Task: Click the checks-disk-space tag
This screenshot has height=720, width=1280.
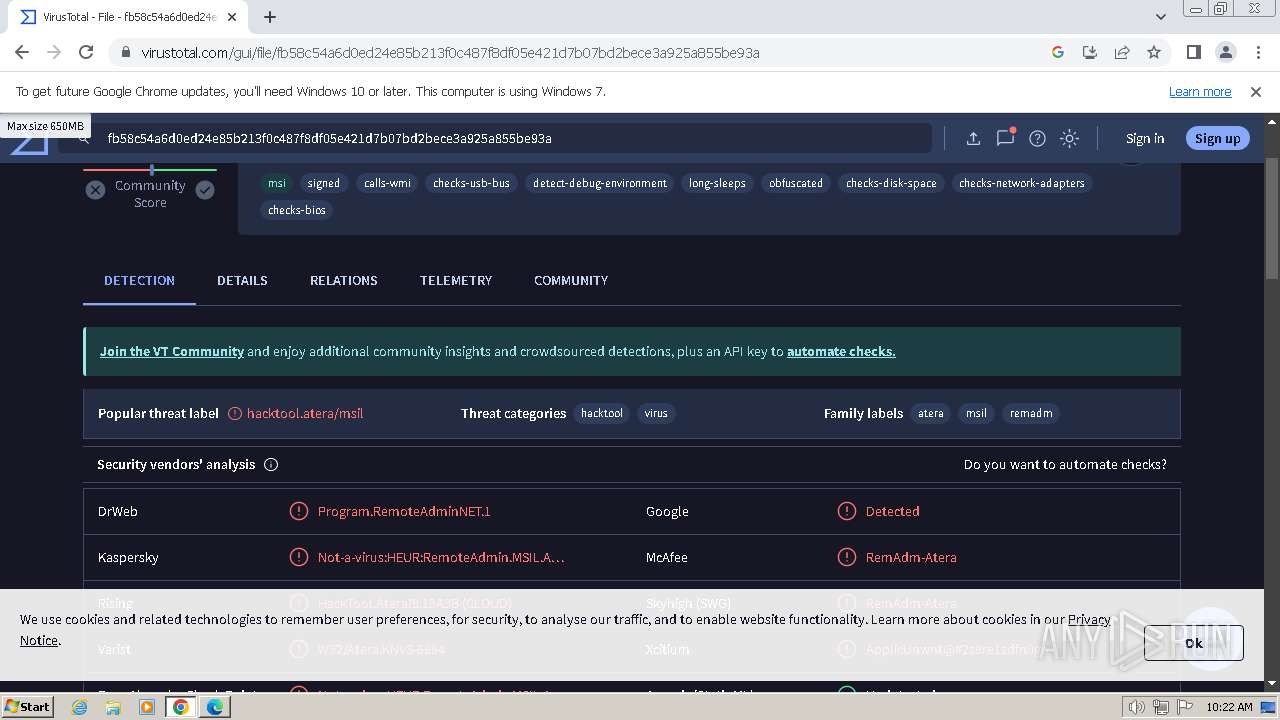Action: coord(891,183)
